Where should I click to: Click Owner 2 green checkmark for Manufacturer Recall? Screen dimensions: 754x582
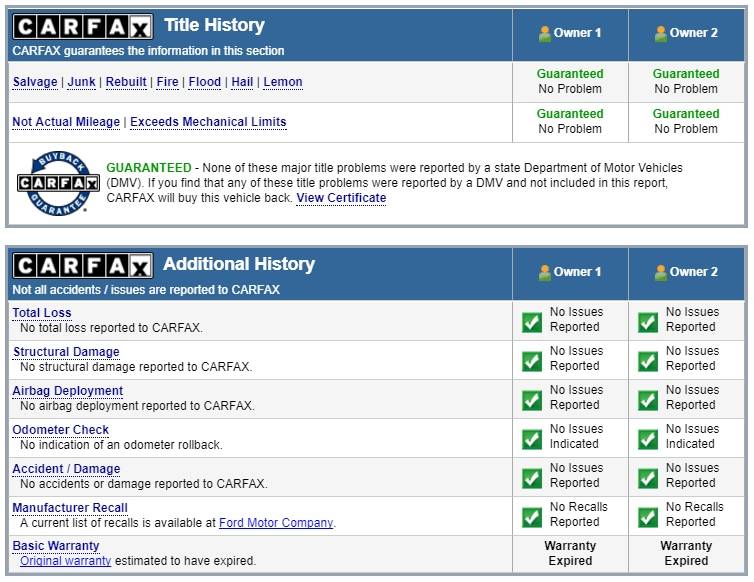point(648,517)
